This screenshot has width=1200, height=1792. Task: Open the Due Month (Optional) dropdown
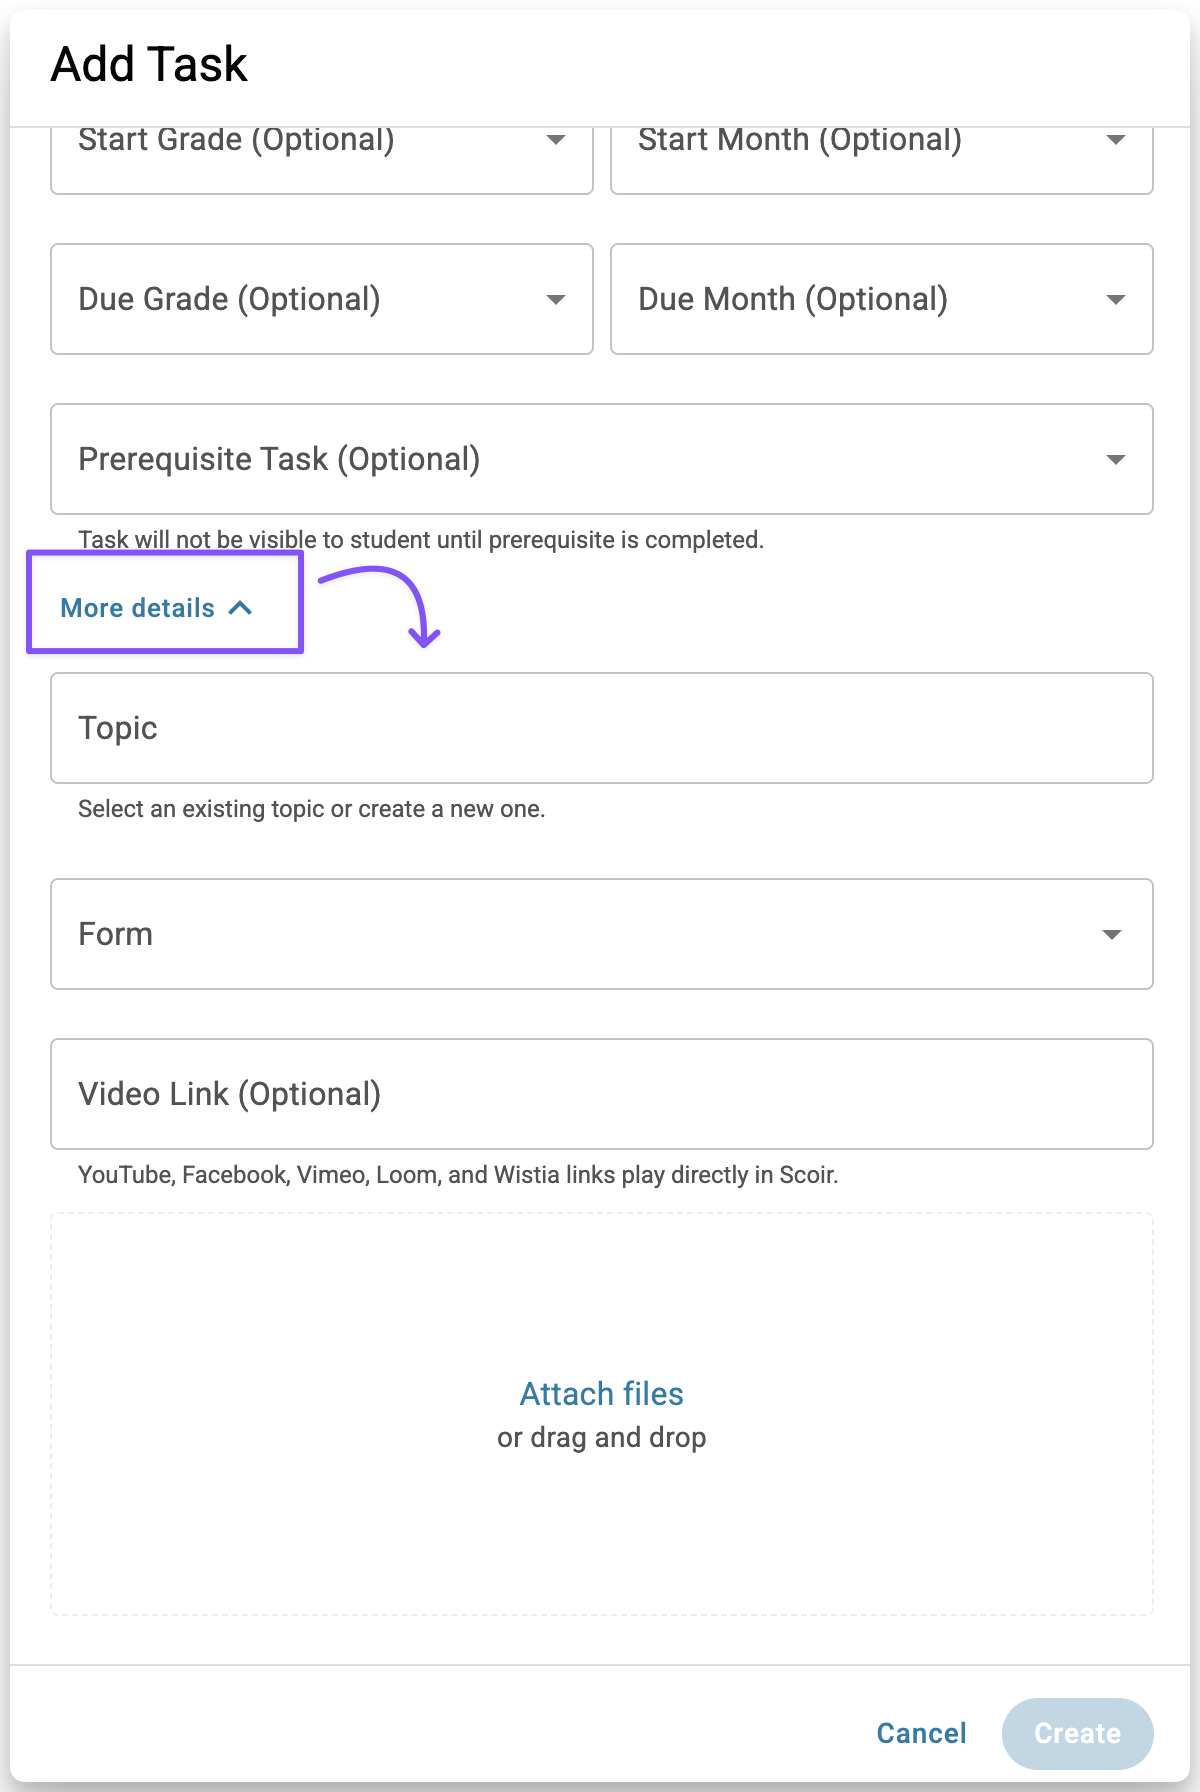pyautogui.click(x=860, y=299)
